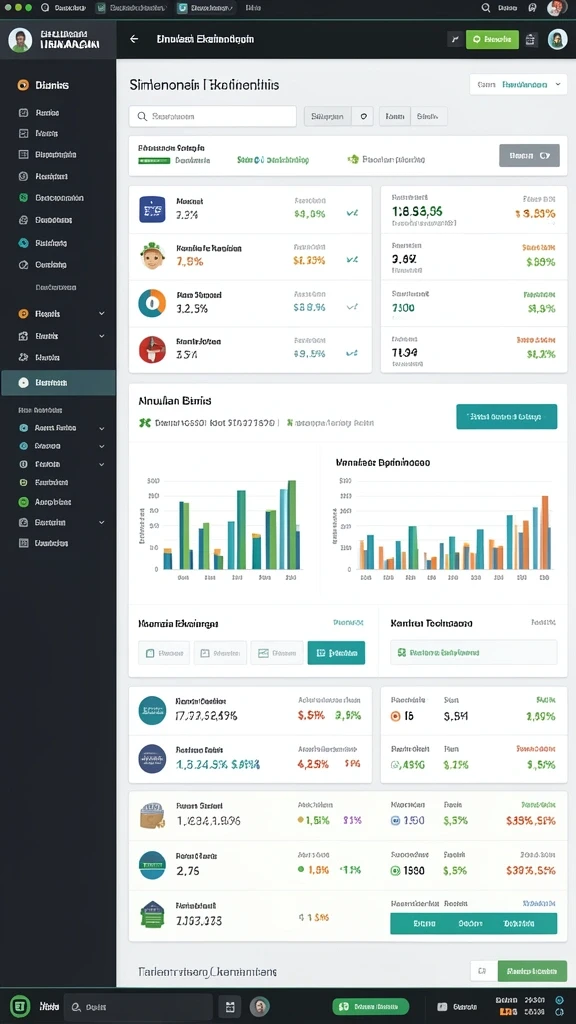
Task: Toggle the checkmark in the red avatar row
Action: coord(352,353)
